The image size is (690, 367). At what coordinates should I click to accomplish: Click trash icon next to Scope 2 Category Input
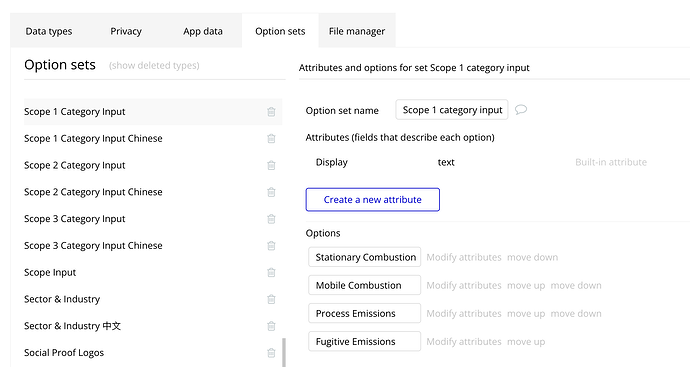[x=271, y=165]
